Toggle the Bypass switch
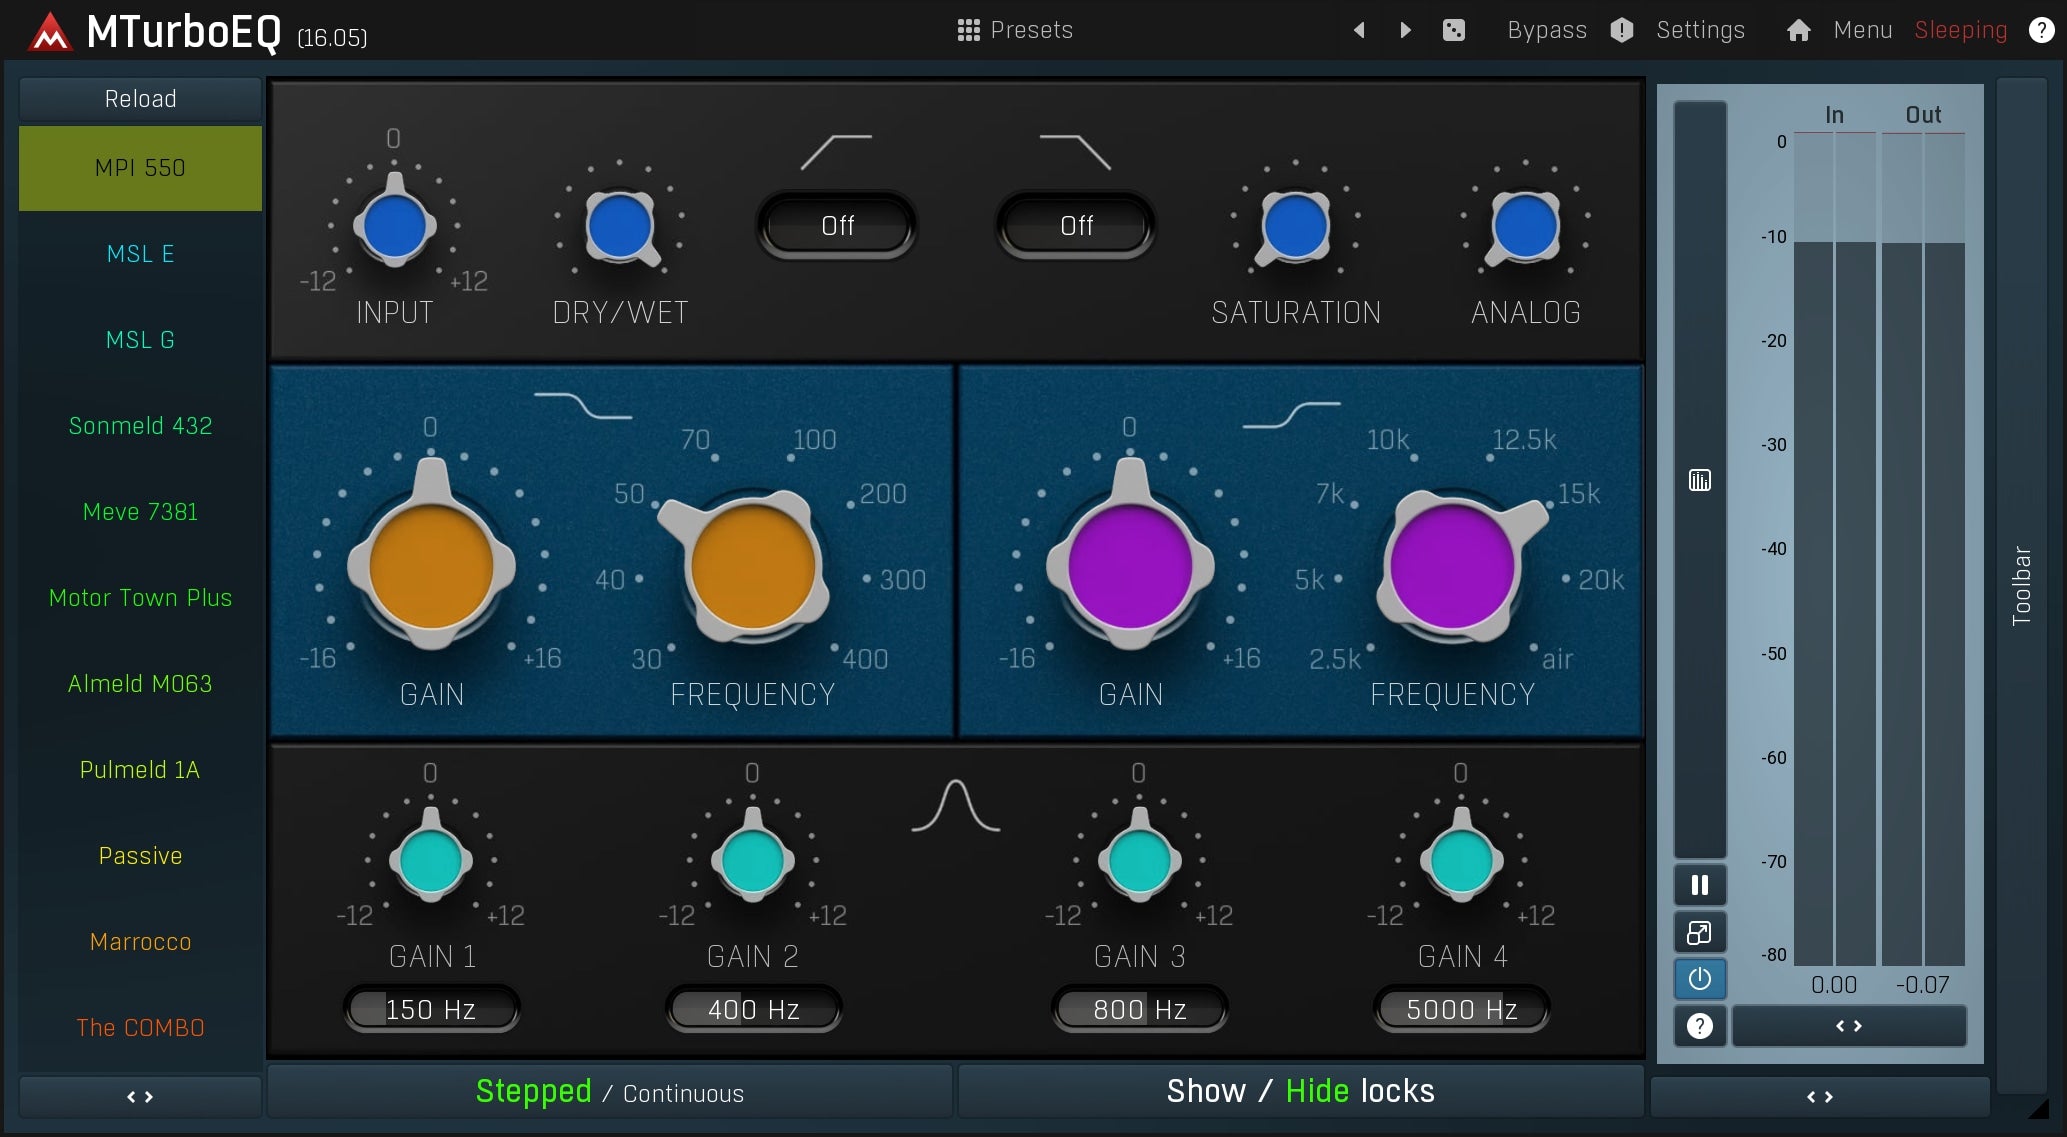 1546,30
